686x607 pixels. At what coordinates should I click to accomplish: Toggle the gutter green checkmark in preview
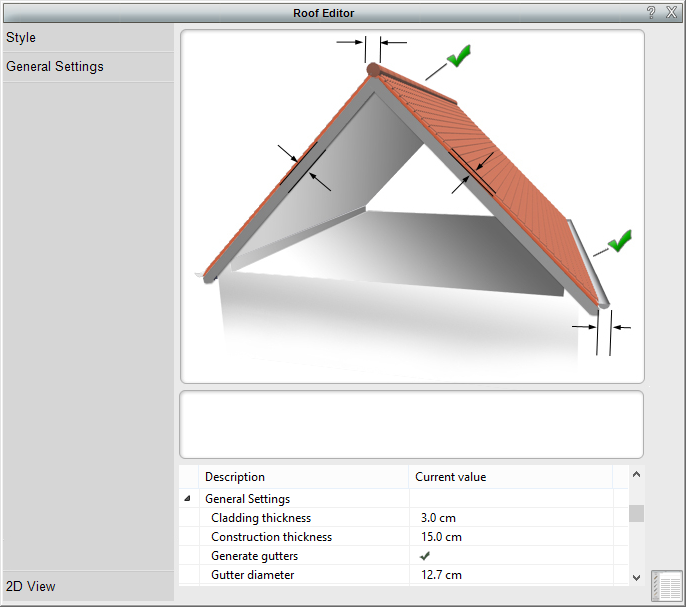coord(620,241)
